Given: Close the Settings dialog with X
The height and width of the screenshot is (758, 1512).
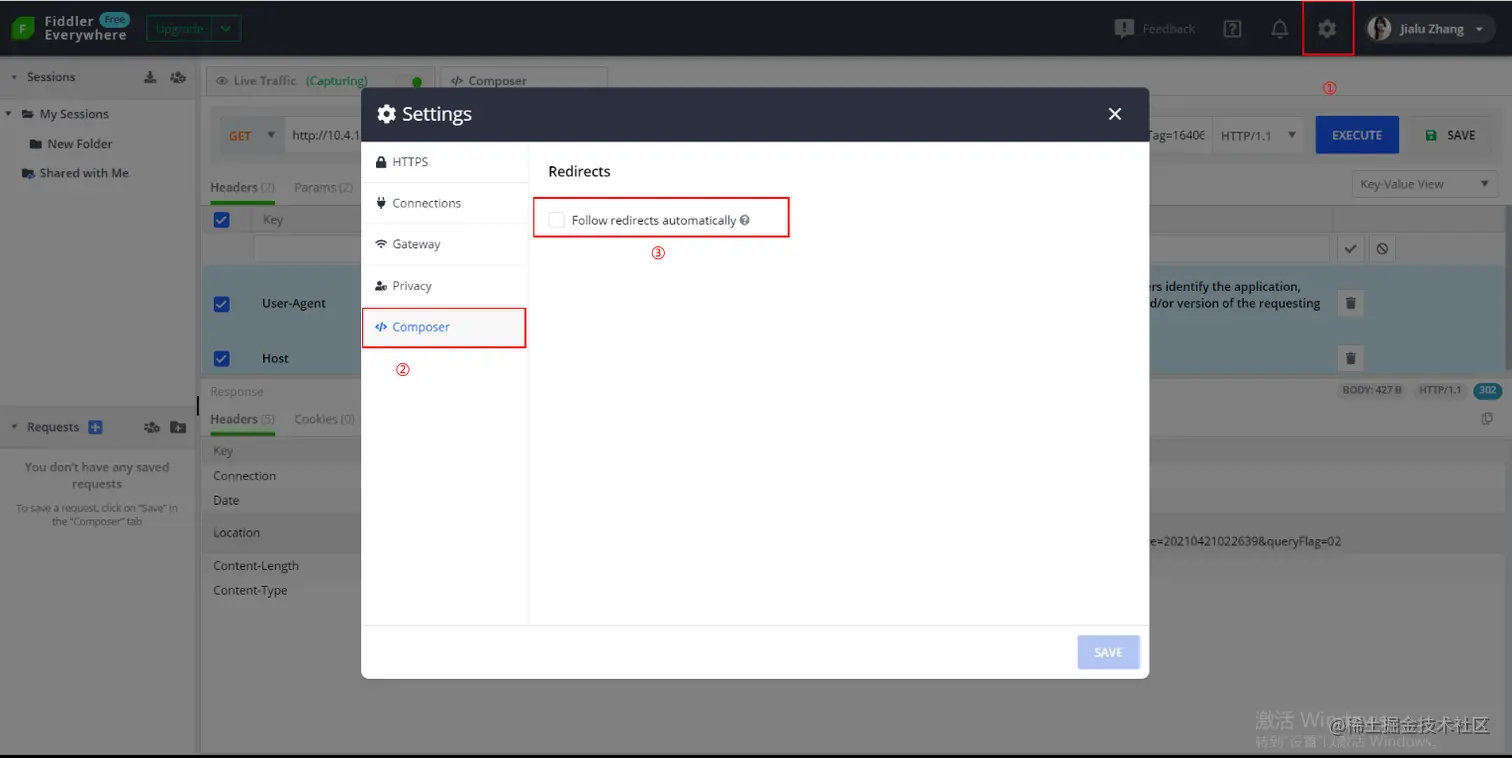Looking at the screenshot, I should 1115,114.
